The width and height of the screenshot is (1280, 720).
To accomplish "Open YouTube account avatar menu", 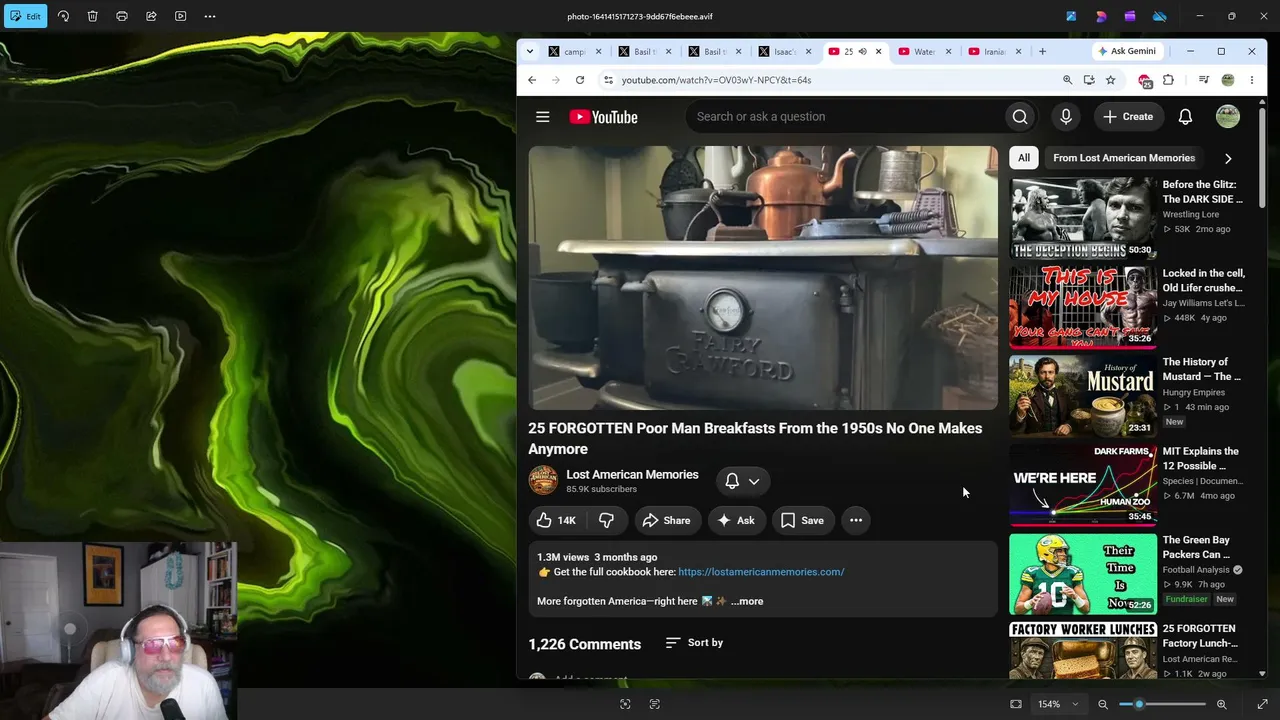I will [x=1228, y=117].
